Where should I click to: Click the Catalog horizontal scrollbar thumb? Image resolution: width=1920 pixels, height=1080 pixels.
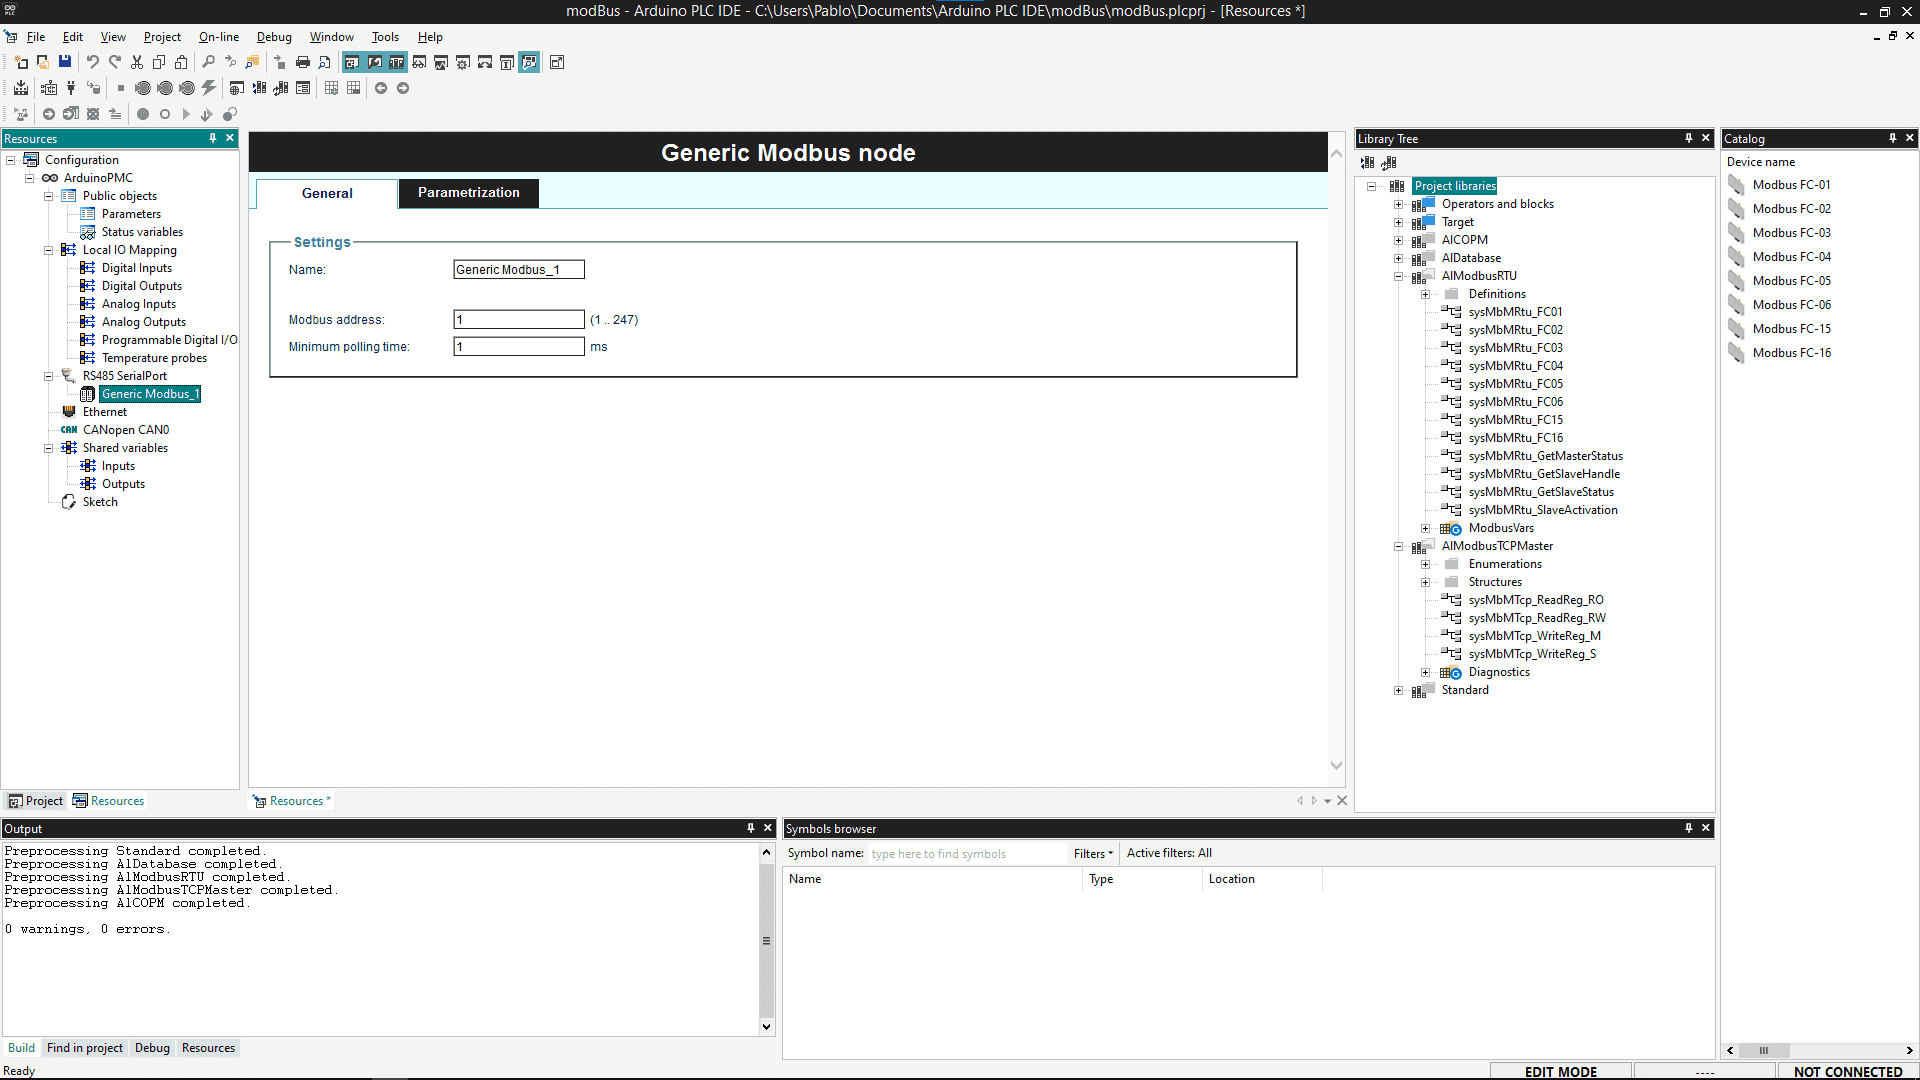pos(1763,1051)
